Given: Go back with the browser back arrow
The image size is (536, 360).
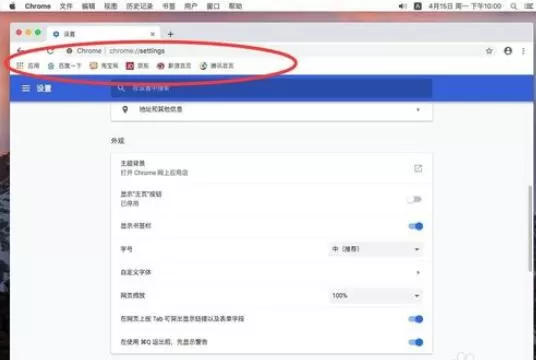Looking at the screenshot, I should (20, 51).
